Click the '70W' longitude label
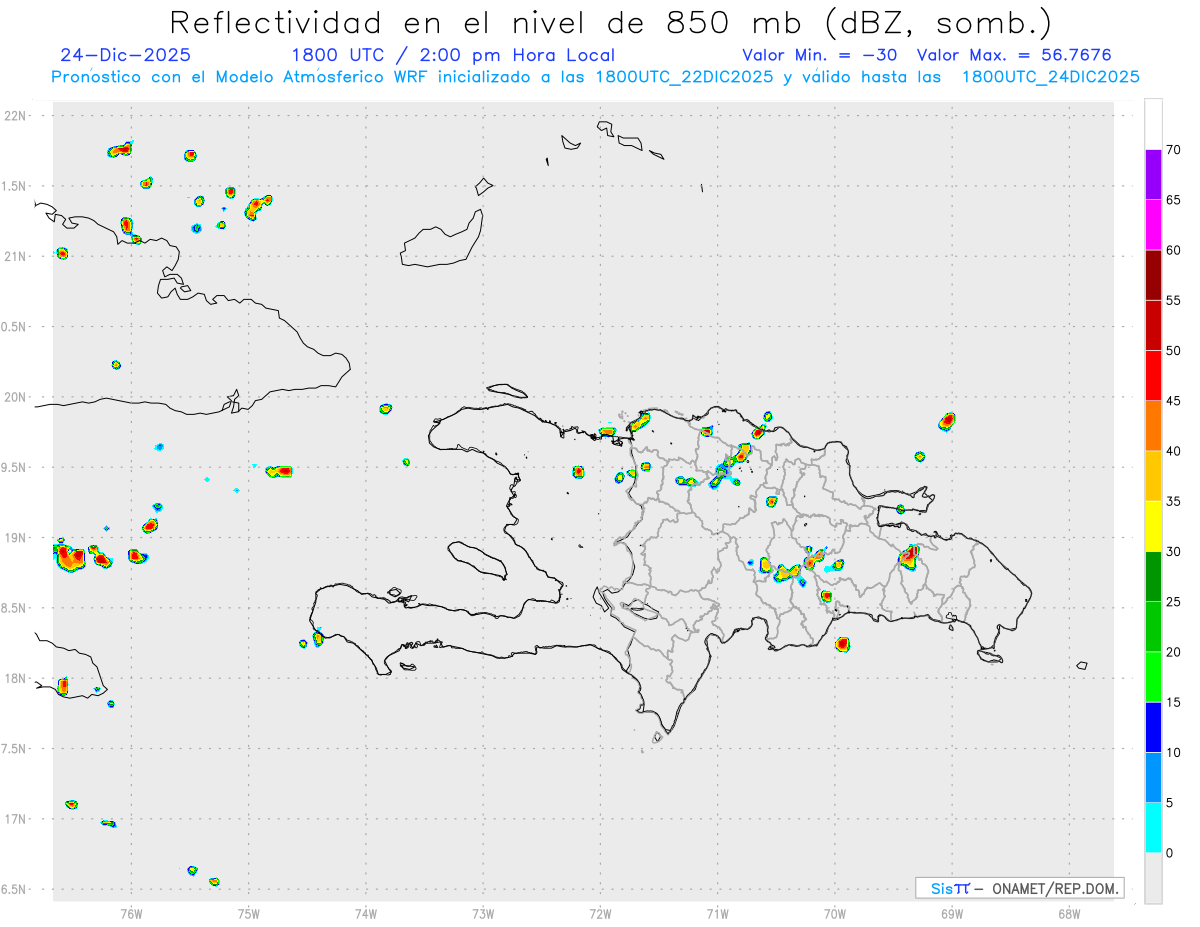The image size is (1200, 927). point(835,913)
